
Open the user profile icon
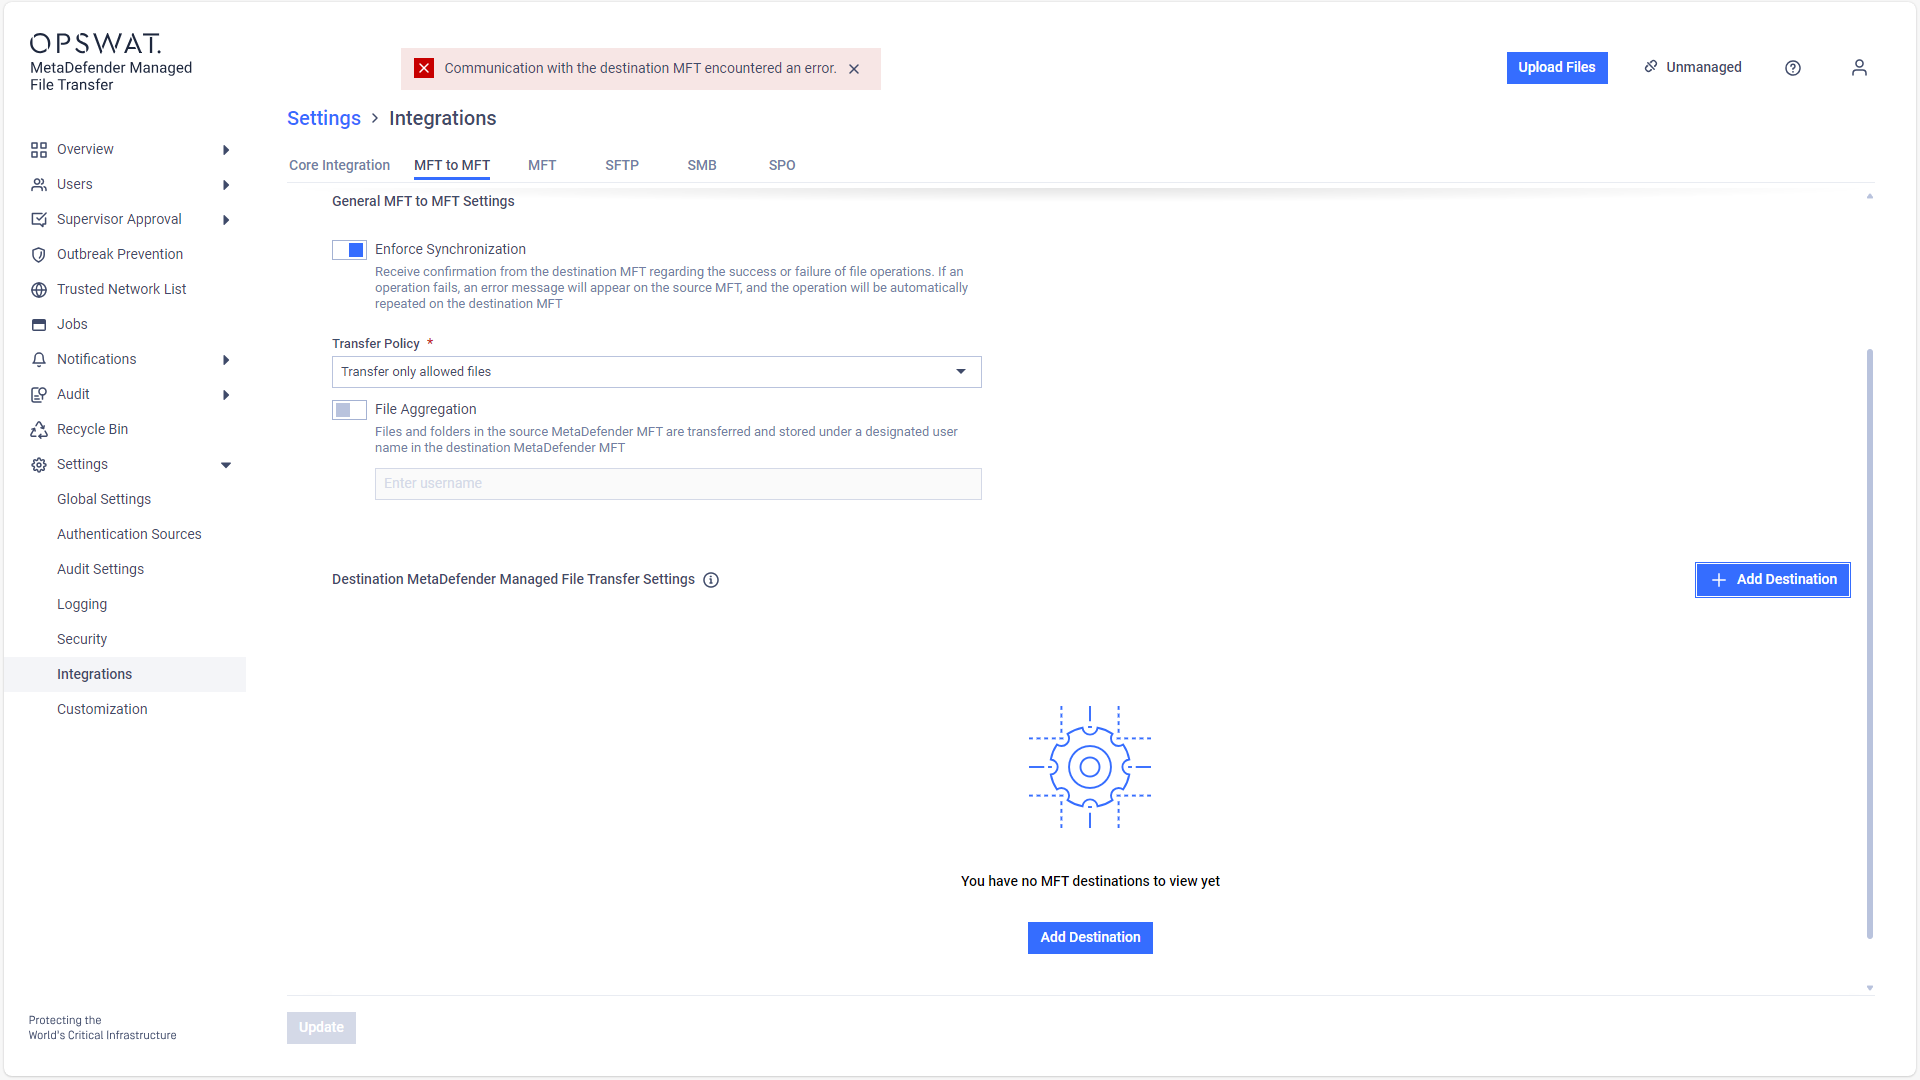tap(1859, 68)
